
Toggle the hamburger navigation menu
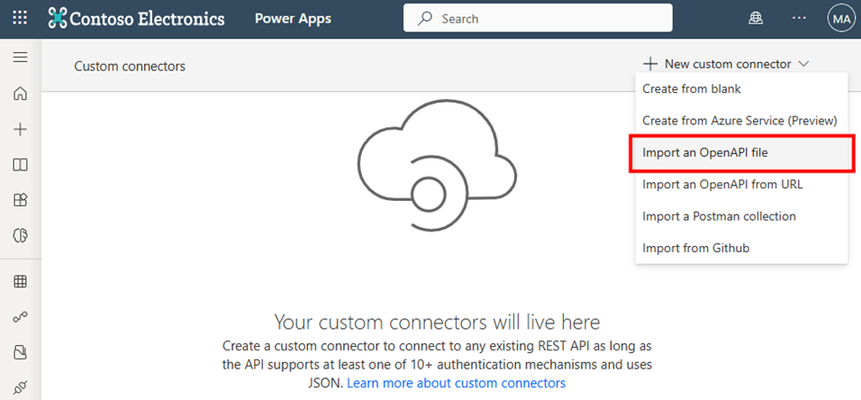20,57
